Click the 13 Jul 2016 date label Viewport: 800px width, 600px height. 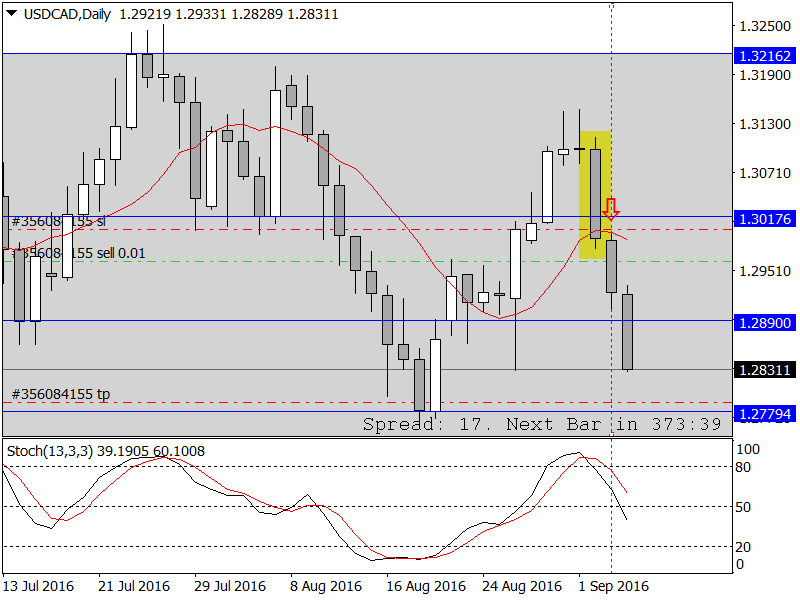coord(38,586)
